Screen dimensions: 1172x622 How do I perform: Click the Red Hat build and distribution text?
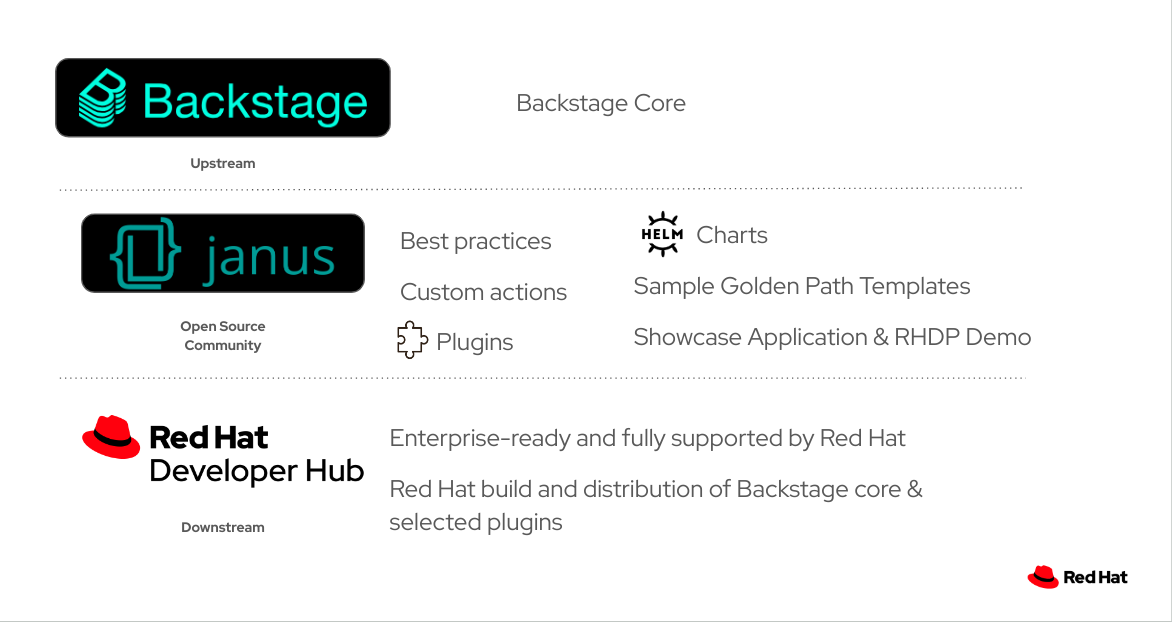(656, 505)
